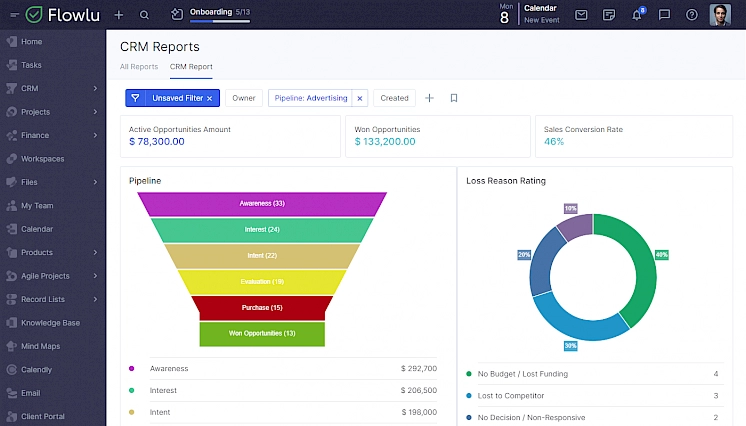
Task: Switch to the All Reports tab
Action: [139, 67]
